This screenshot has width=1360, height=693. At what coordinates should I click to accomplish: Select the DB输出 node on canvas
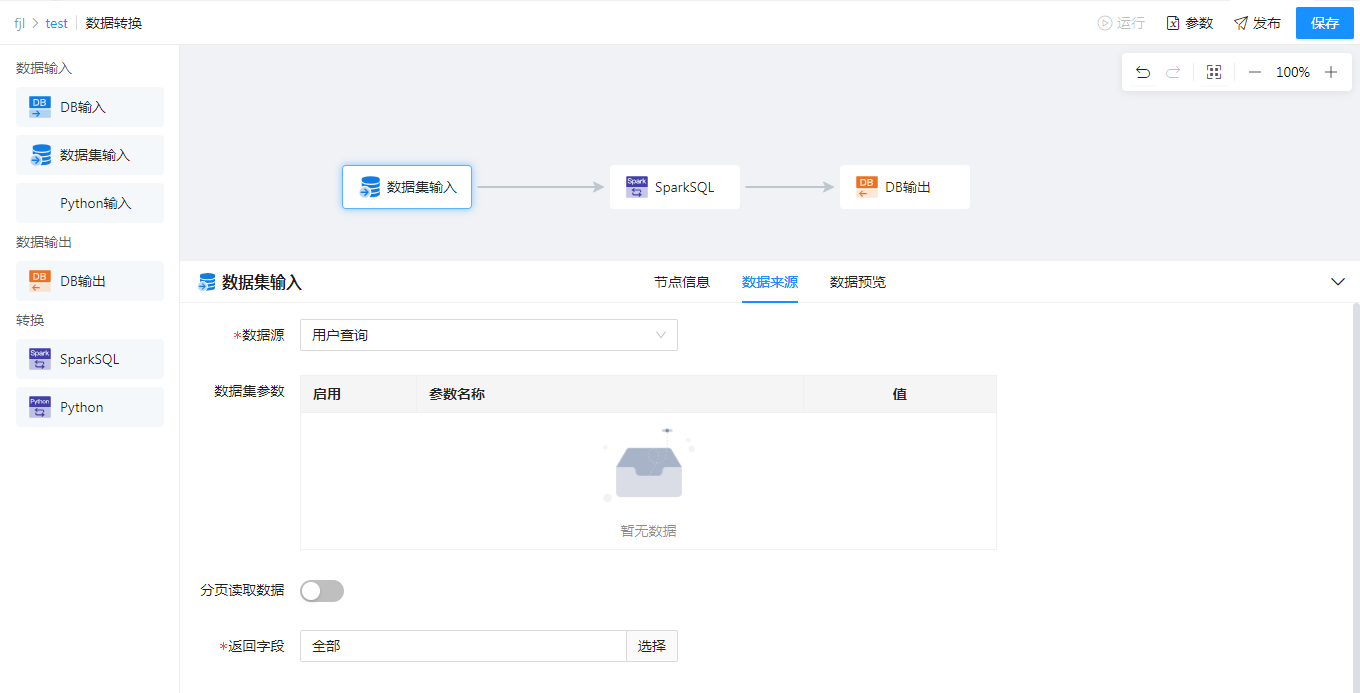(904, 187)
